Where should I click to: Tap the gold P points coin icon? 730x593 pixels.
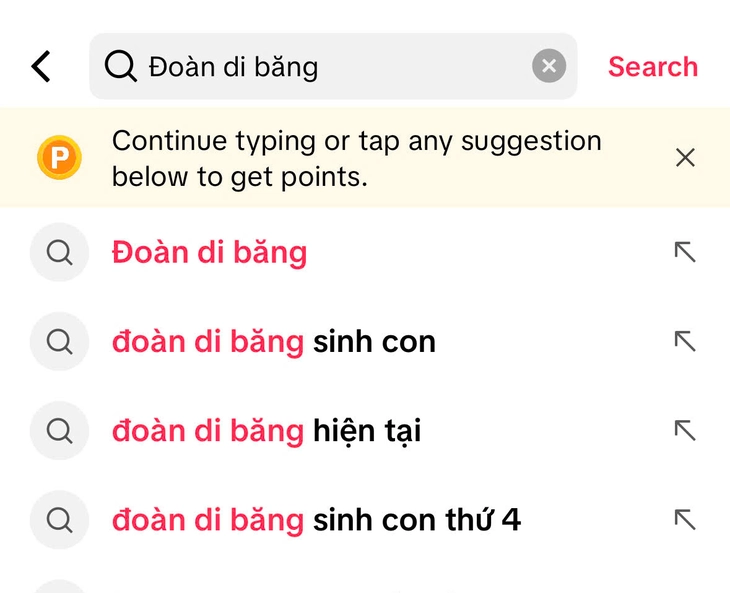(x=59, y=157)
